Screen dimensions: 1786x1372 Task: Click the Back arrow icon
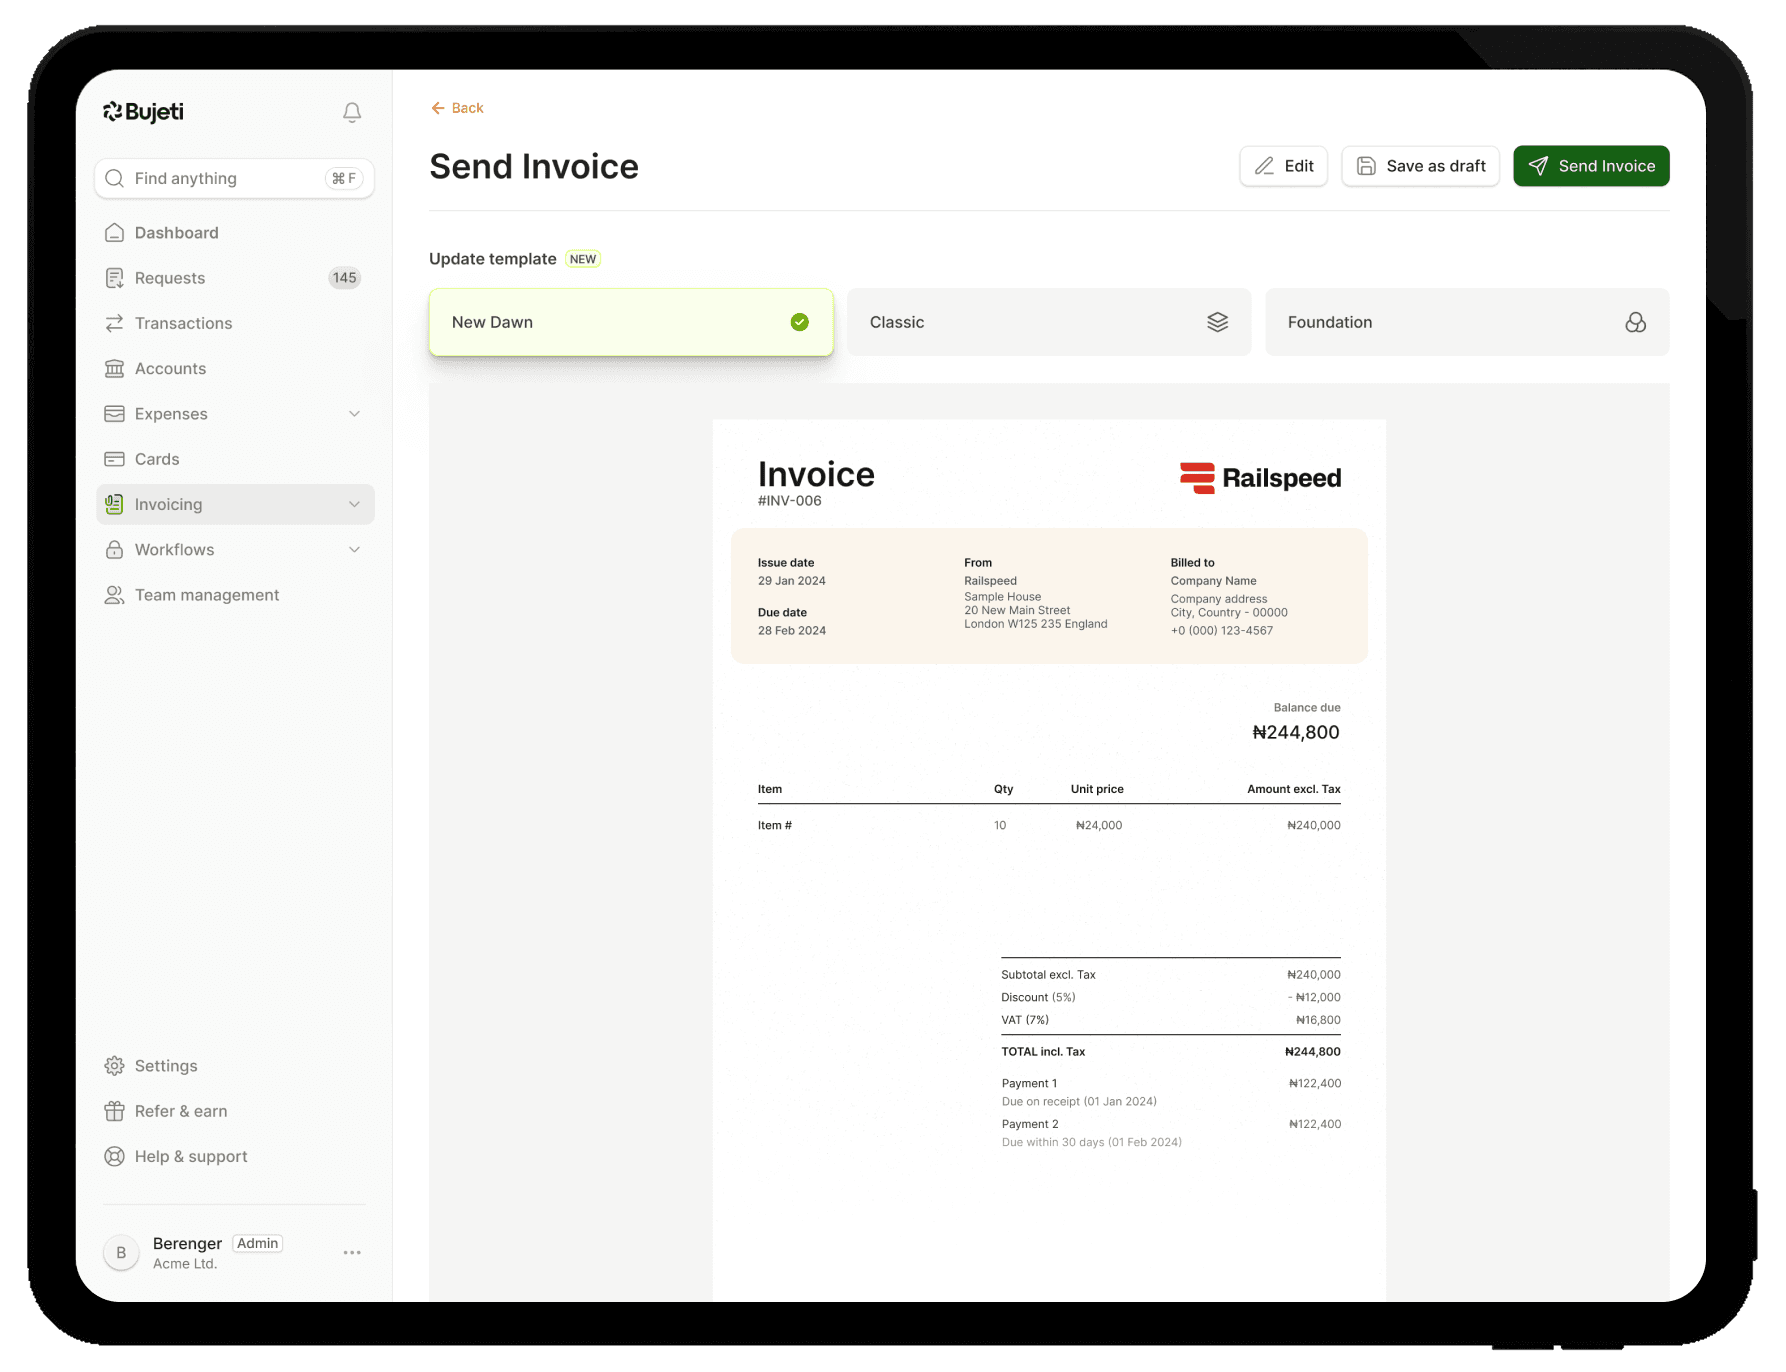click(x=437, y=108)
